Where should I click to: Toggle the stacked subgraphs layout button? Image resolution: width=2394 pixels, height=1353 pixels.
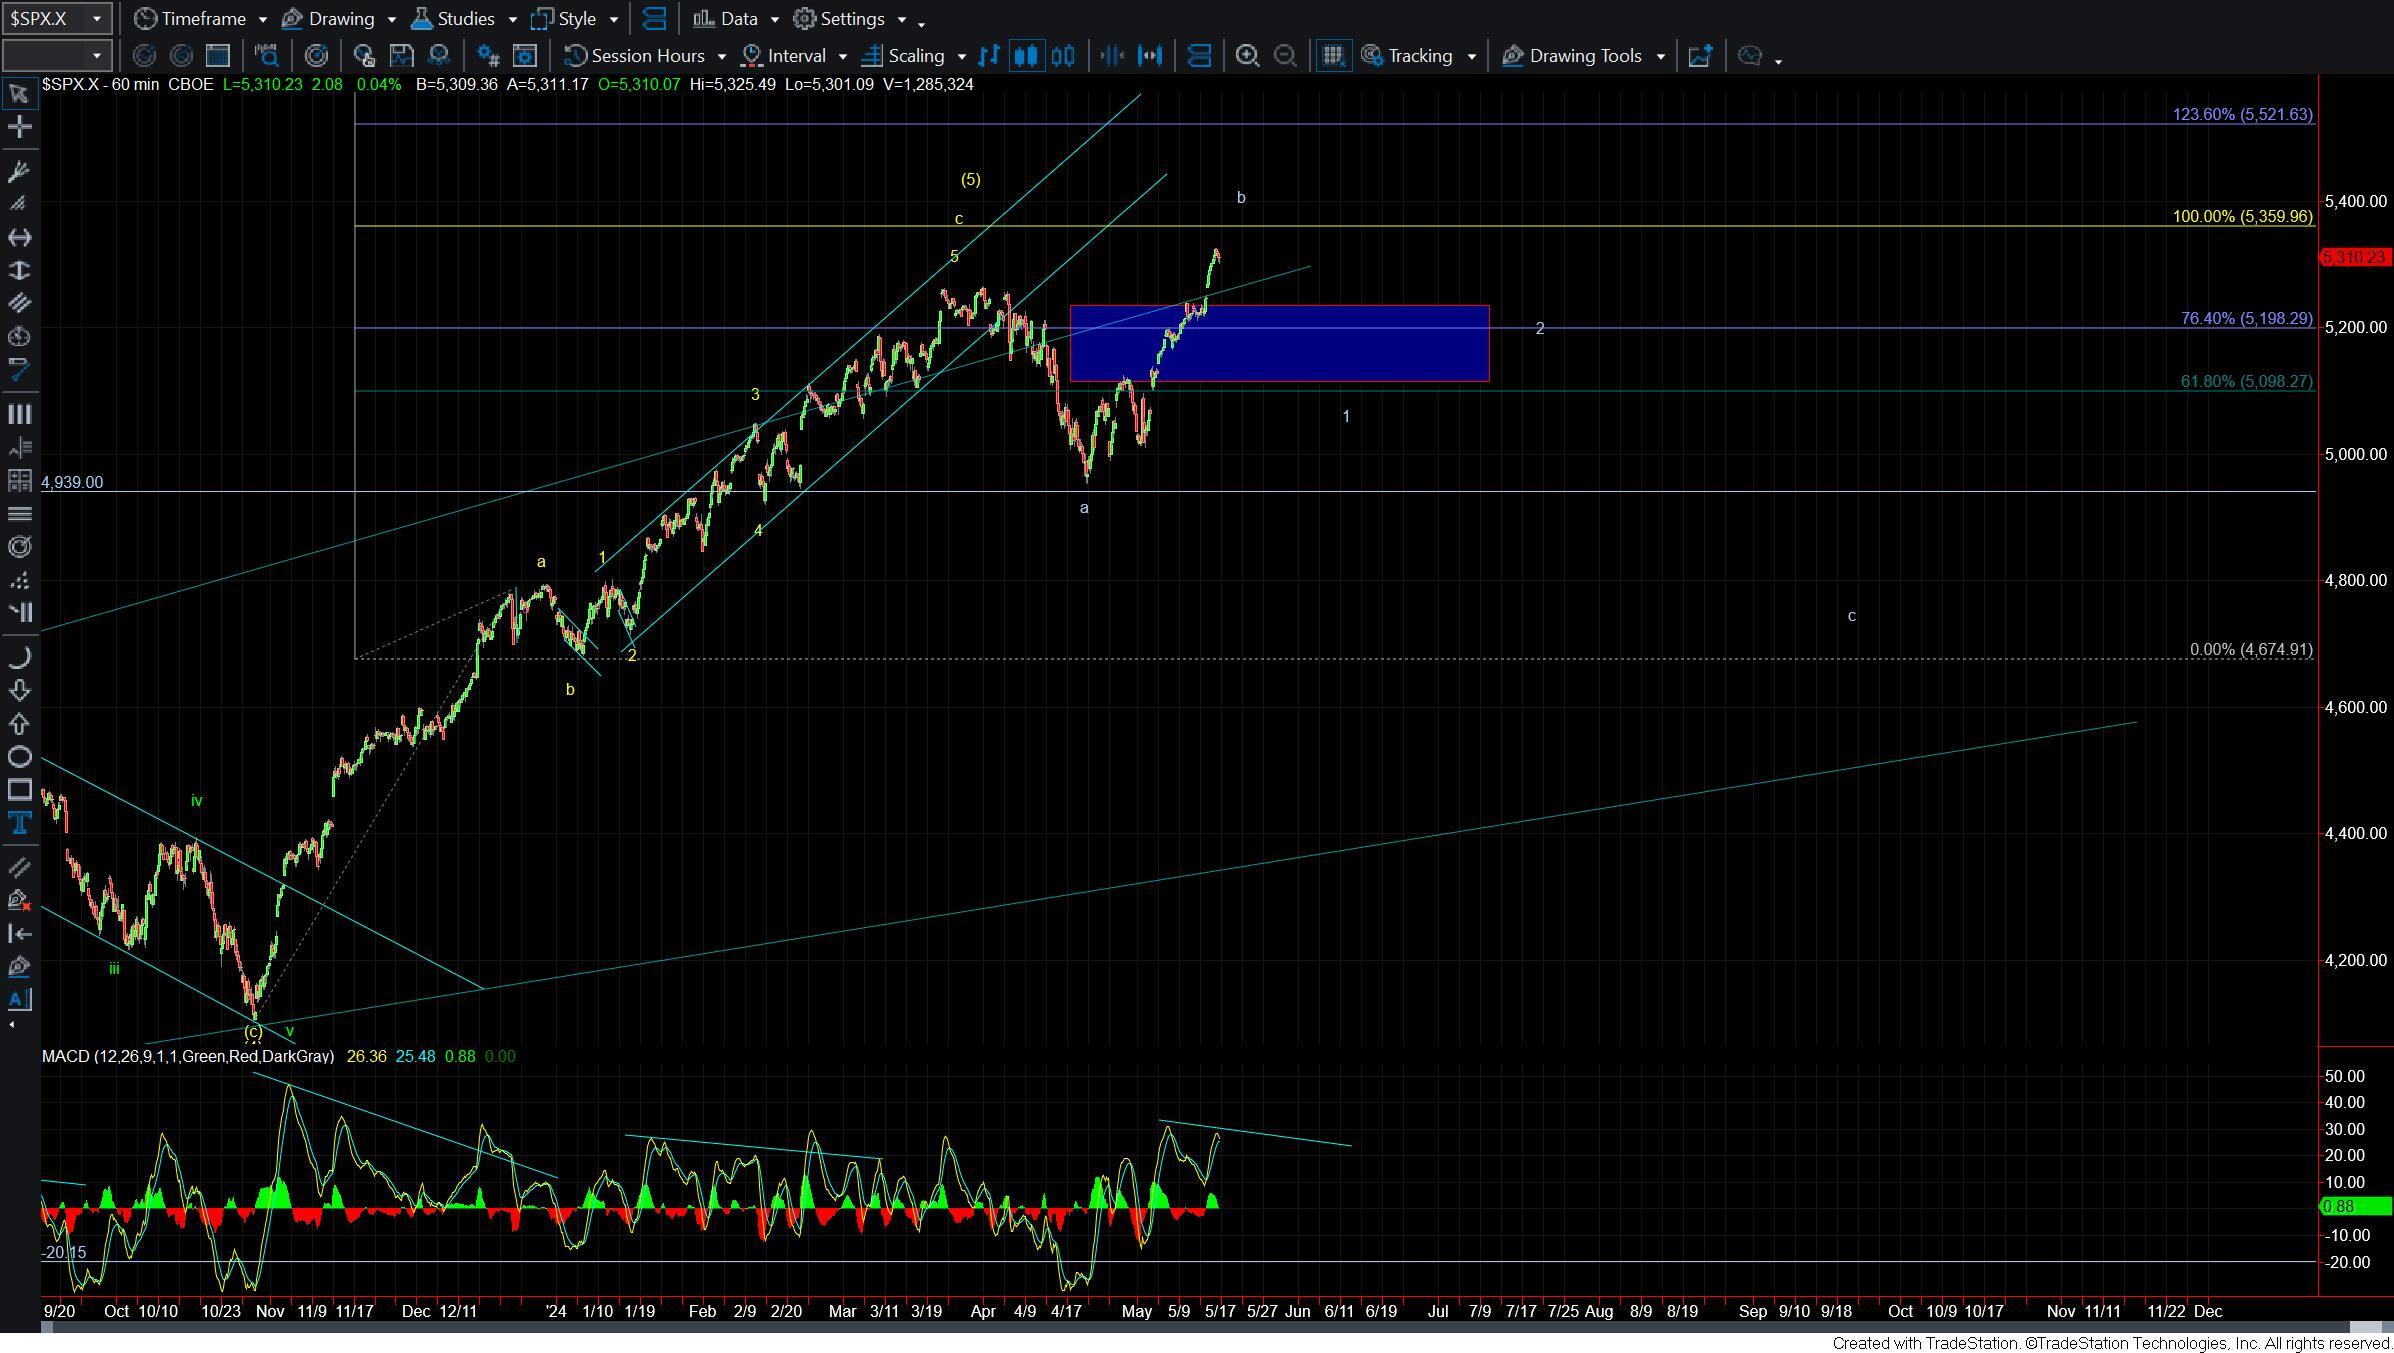[x=1199, y=56]
